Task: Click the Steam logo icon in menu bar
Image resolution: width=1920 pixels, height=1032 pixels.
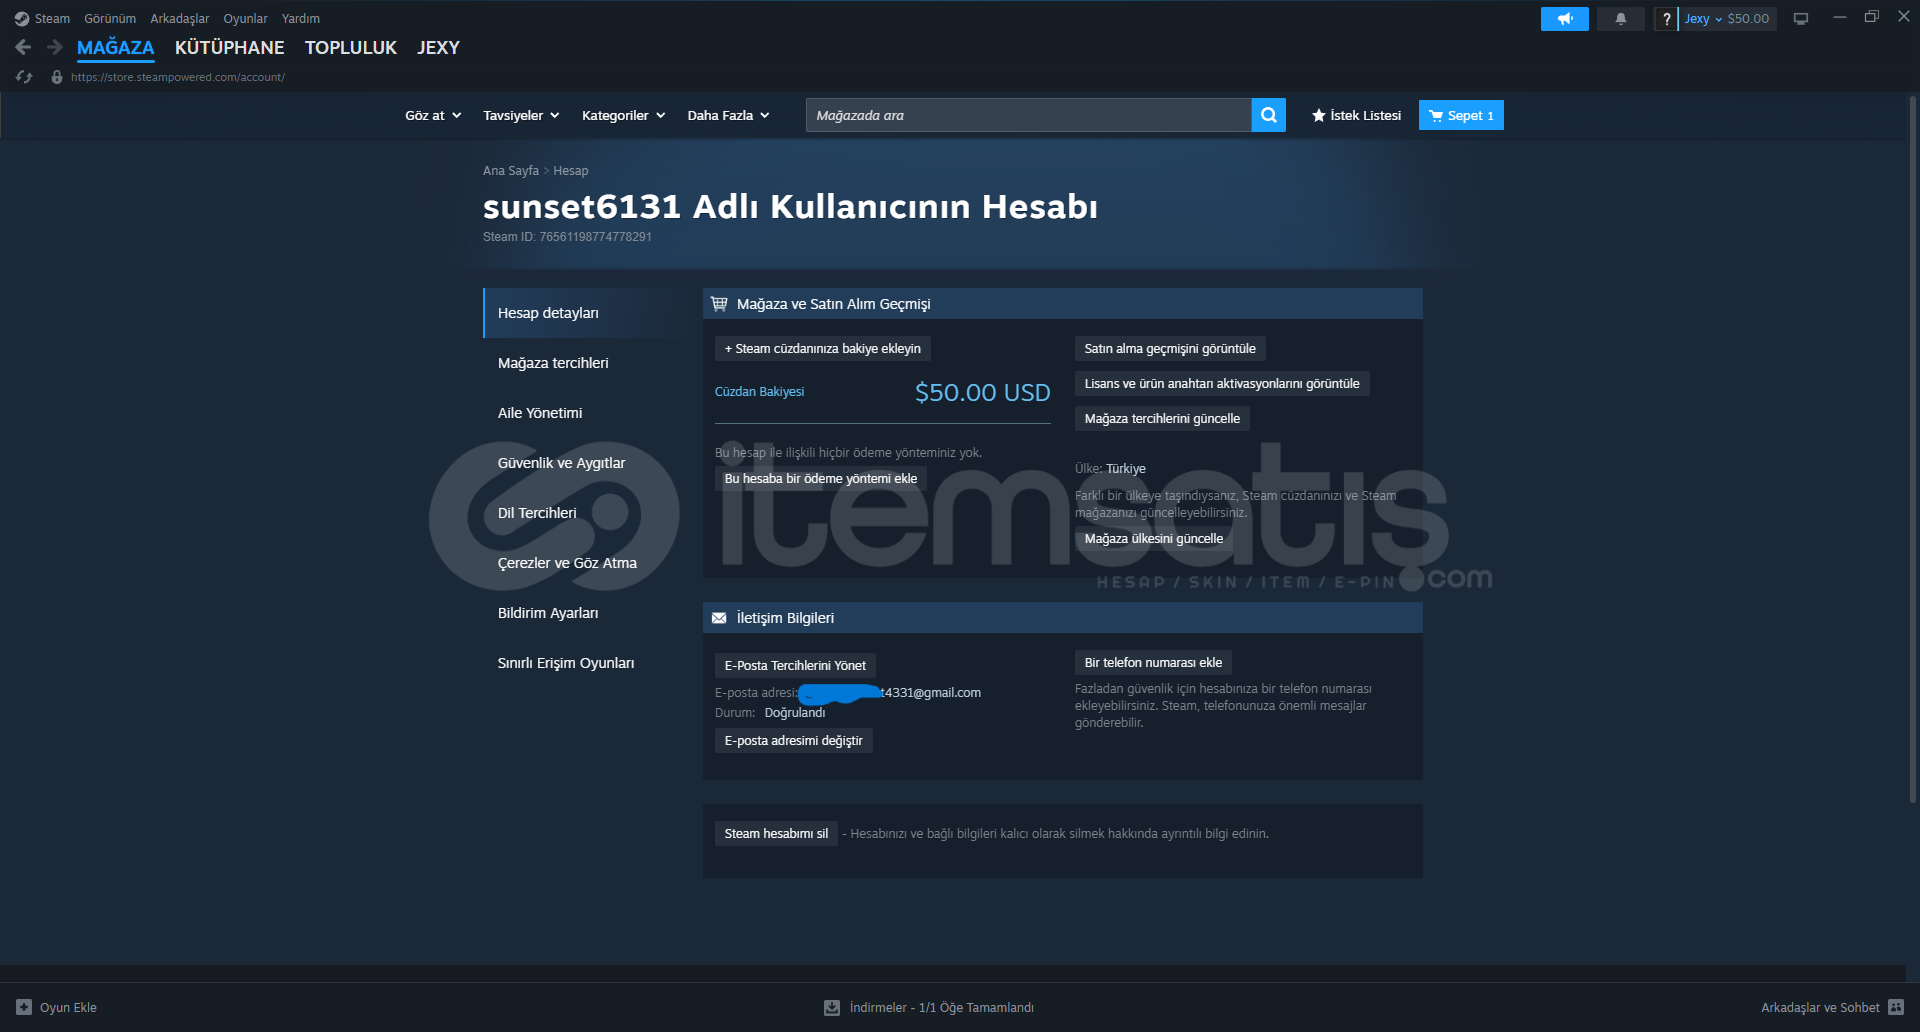Action: pos(22,19)
